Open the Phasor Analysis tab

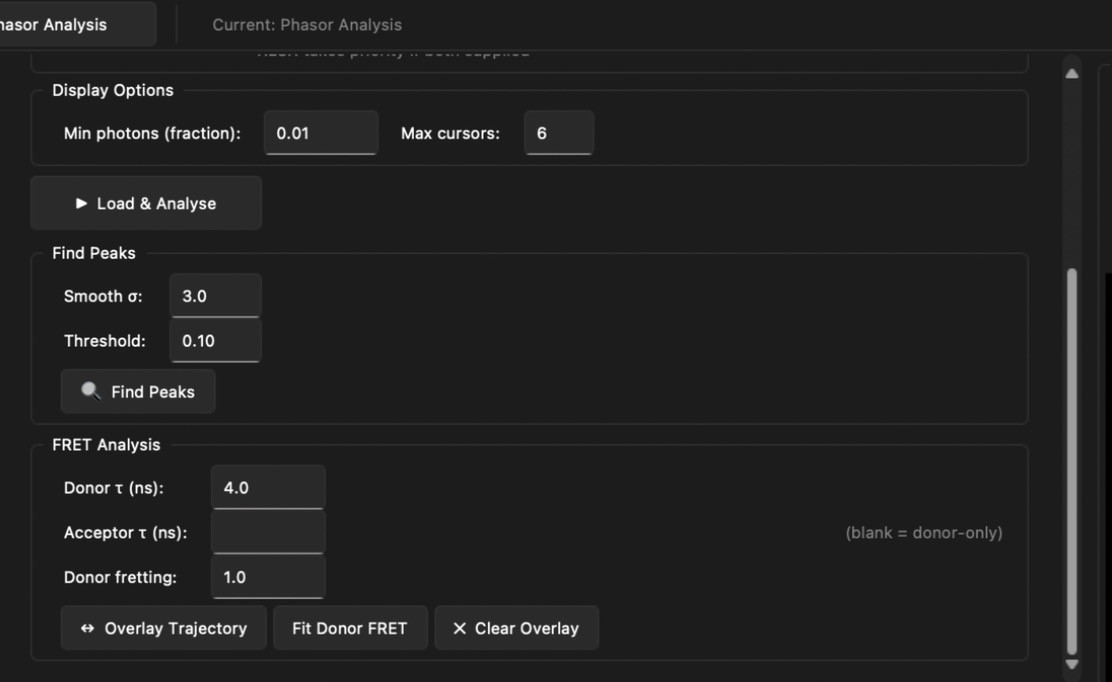[77, 24]
